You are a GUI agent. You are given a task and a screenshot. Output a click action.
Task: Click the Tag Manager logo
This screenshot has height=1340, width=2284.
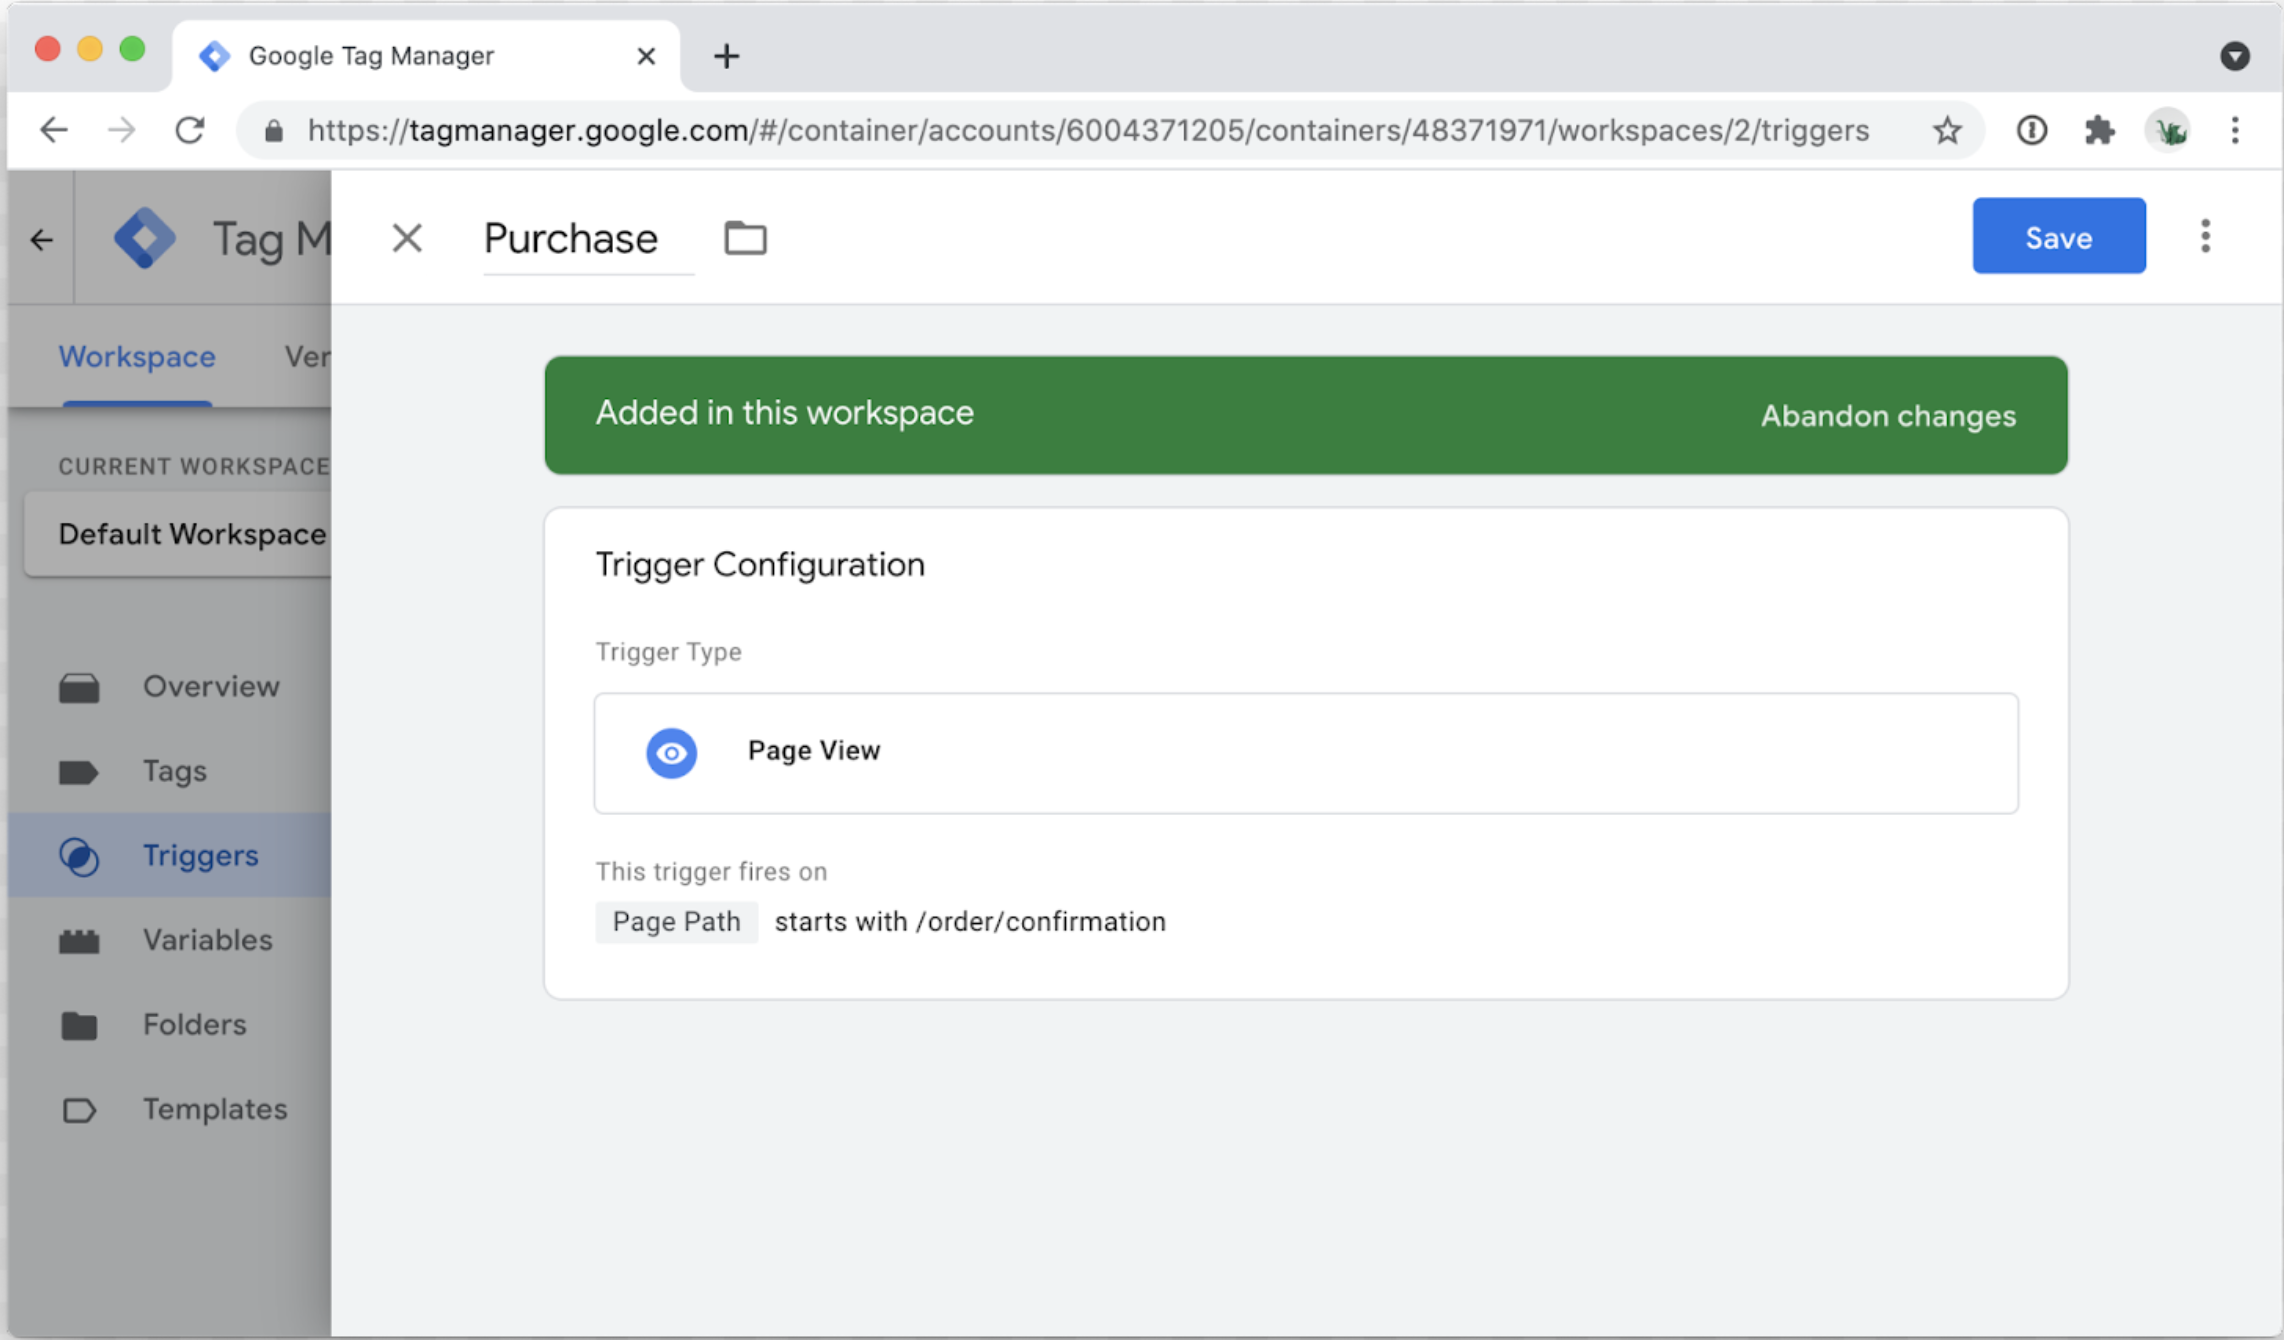pyautogui.click(x=145, y=238)
